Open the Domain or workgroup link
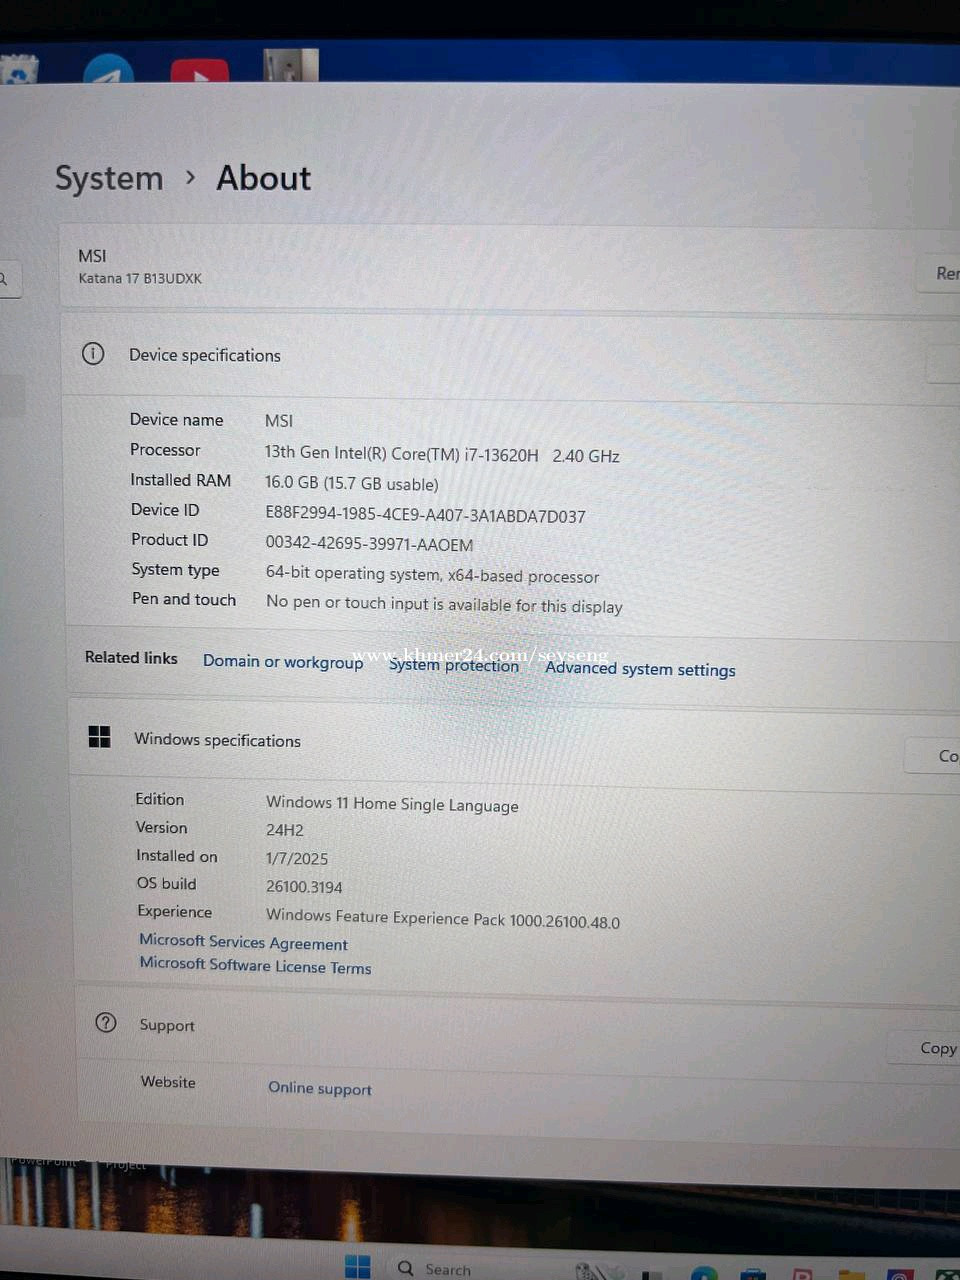The width and height of the screenshot is (960, 1280). pos(283,661)
